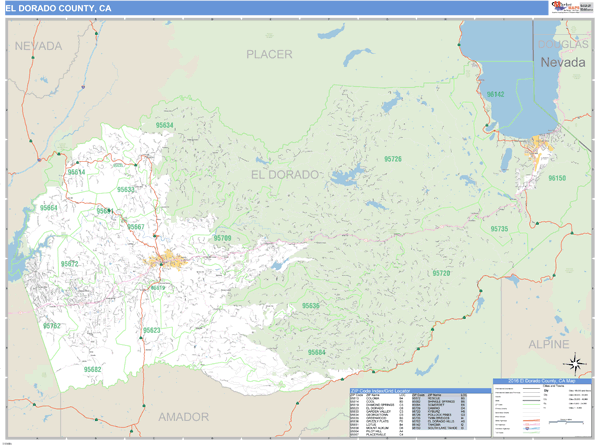The image size is (600, 445).
Task: Select ZIP code label 95709
Action: click(x=222, y=238)
